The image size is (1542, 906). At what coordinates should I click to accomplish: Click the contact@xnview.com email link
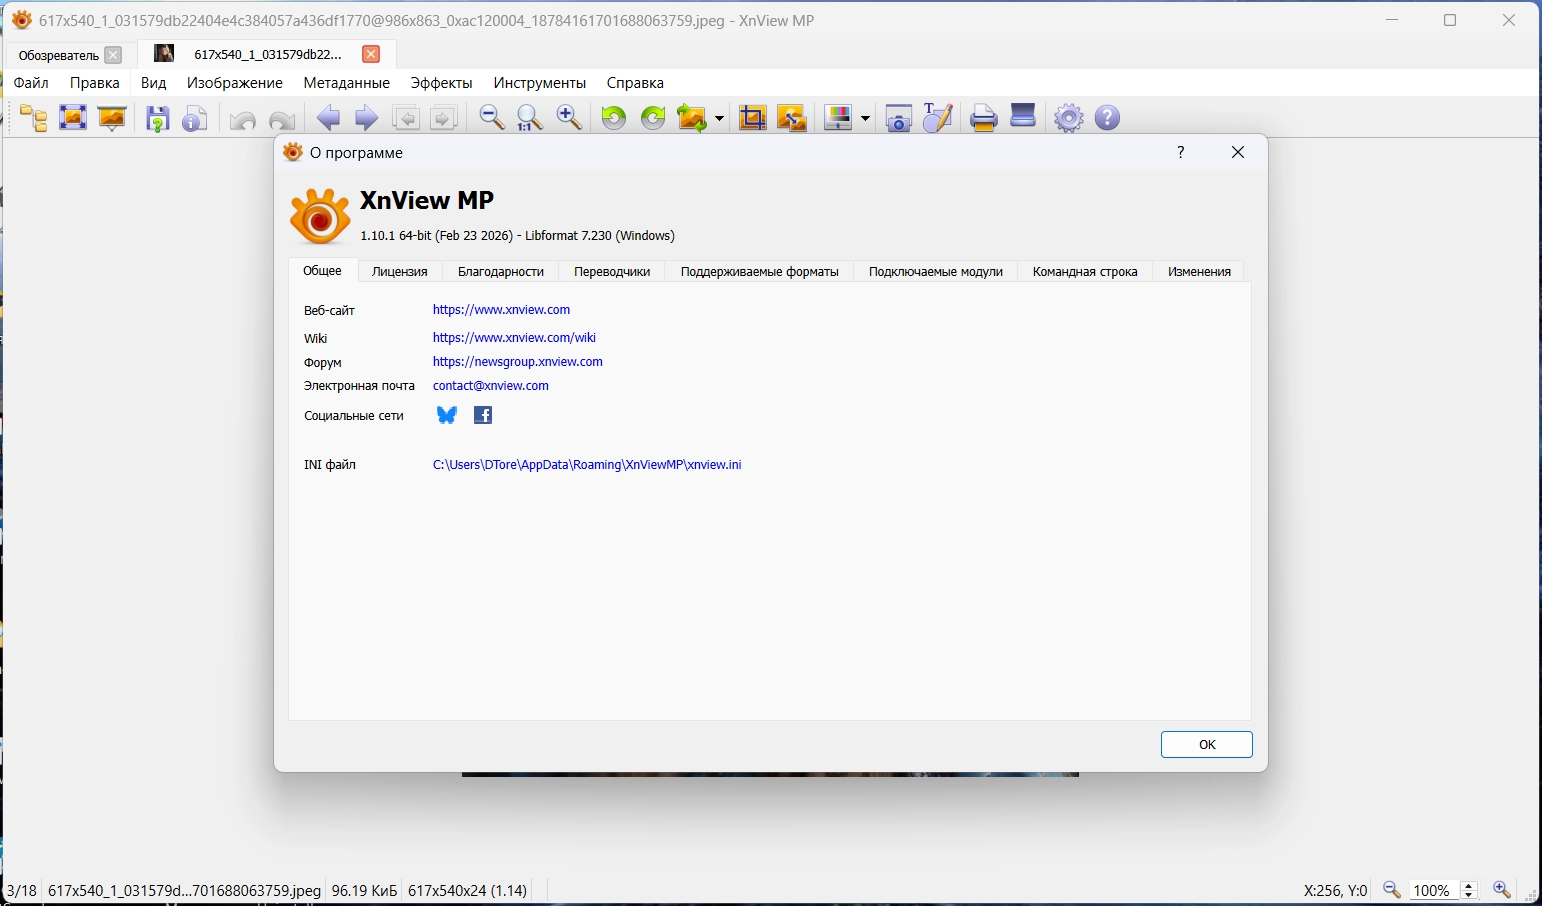coord(491,386)
